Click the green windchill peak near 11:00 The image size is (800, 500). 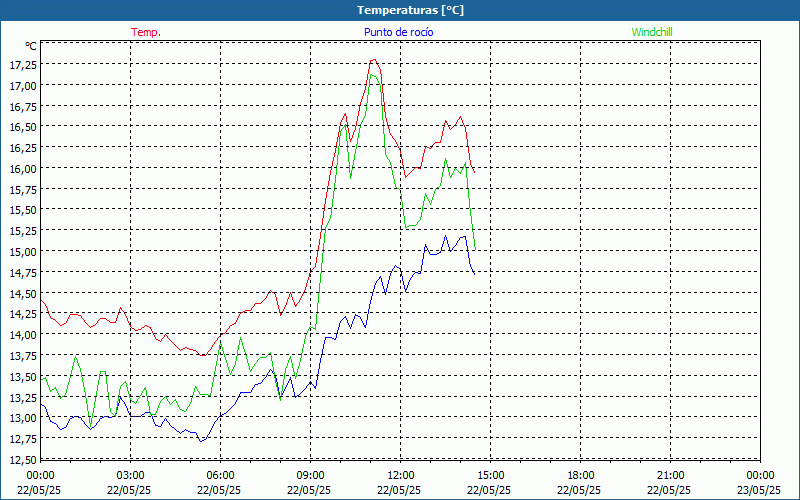click(x=371, y=74)
